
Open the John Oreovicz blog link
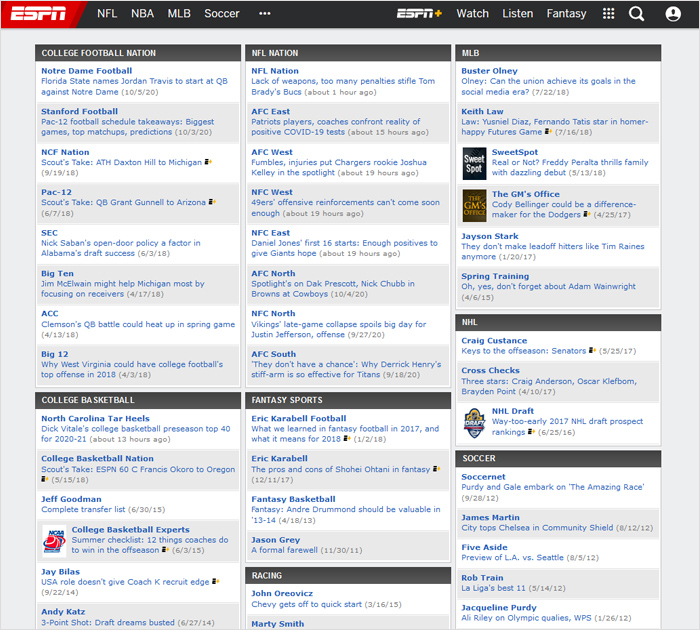[x=282, y=593]
